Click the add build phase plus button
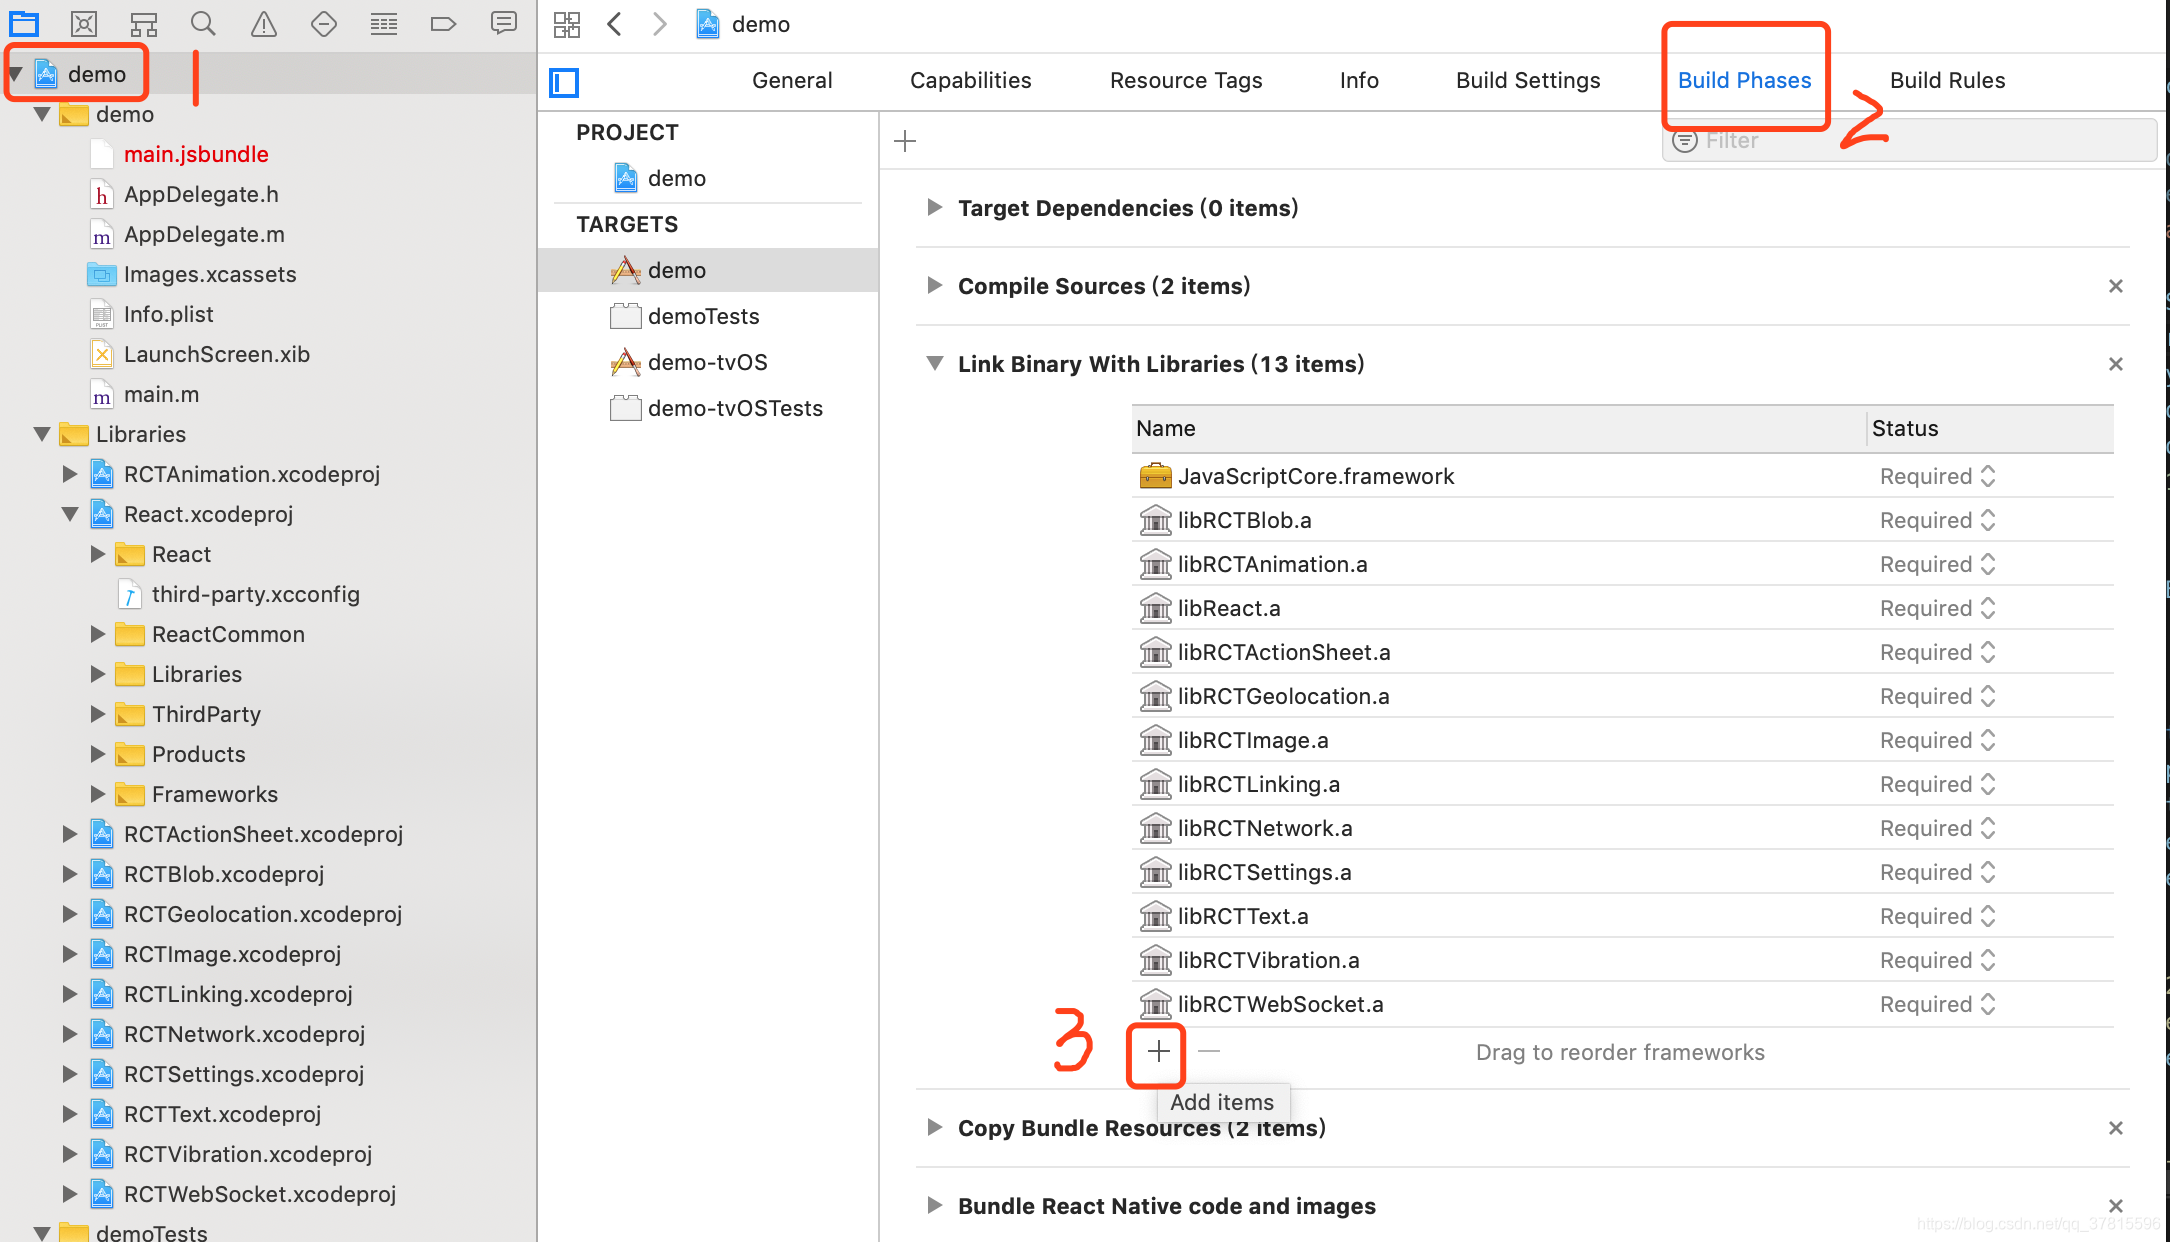Viewport: 2170px width, 1242px height. (905, 141)
